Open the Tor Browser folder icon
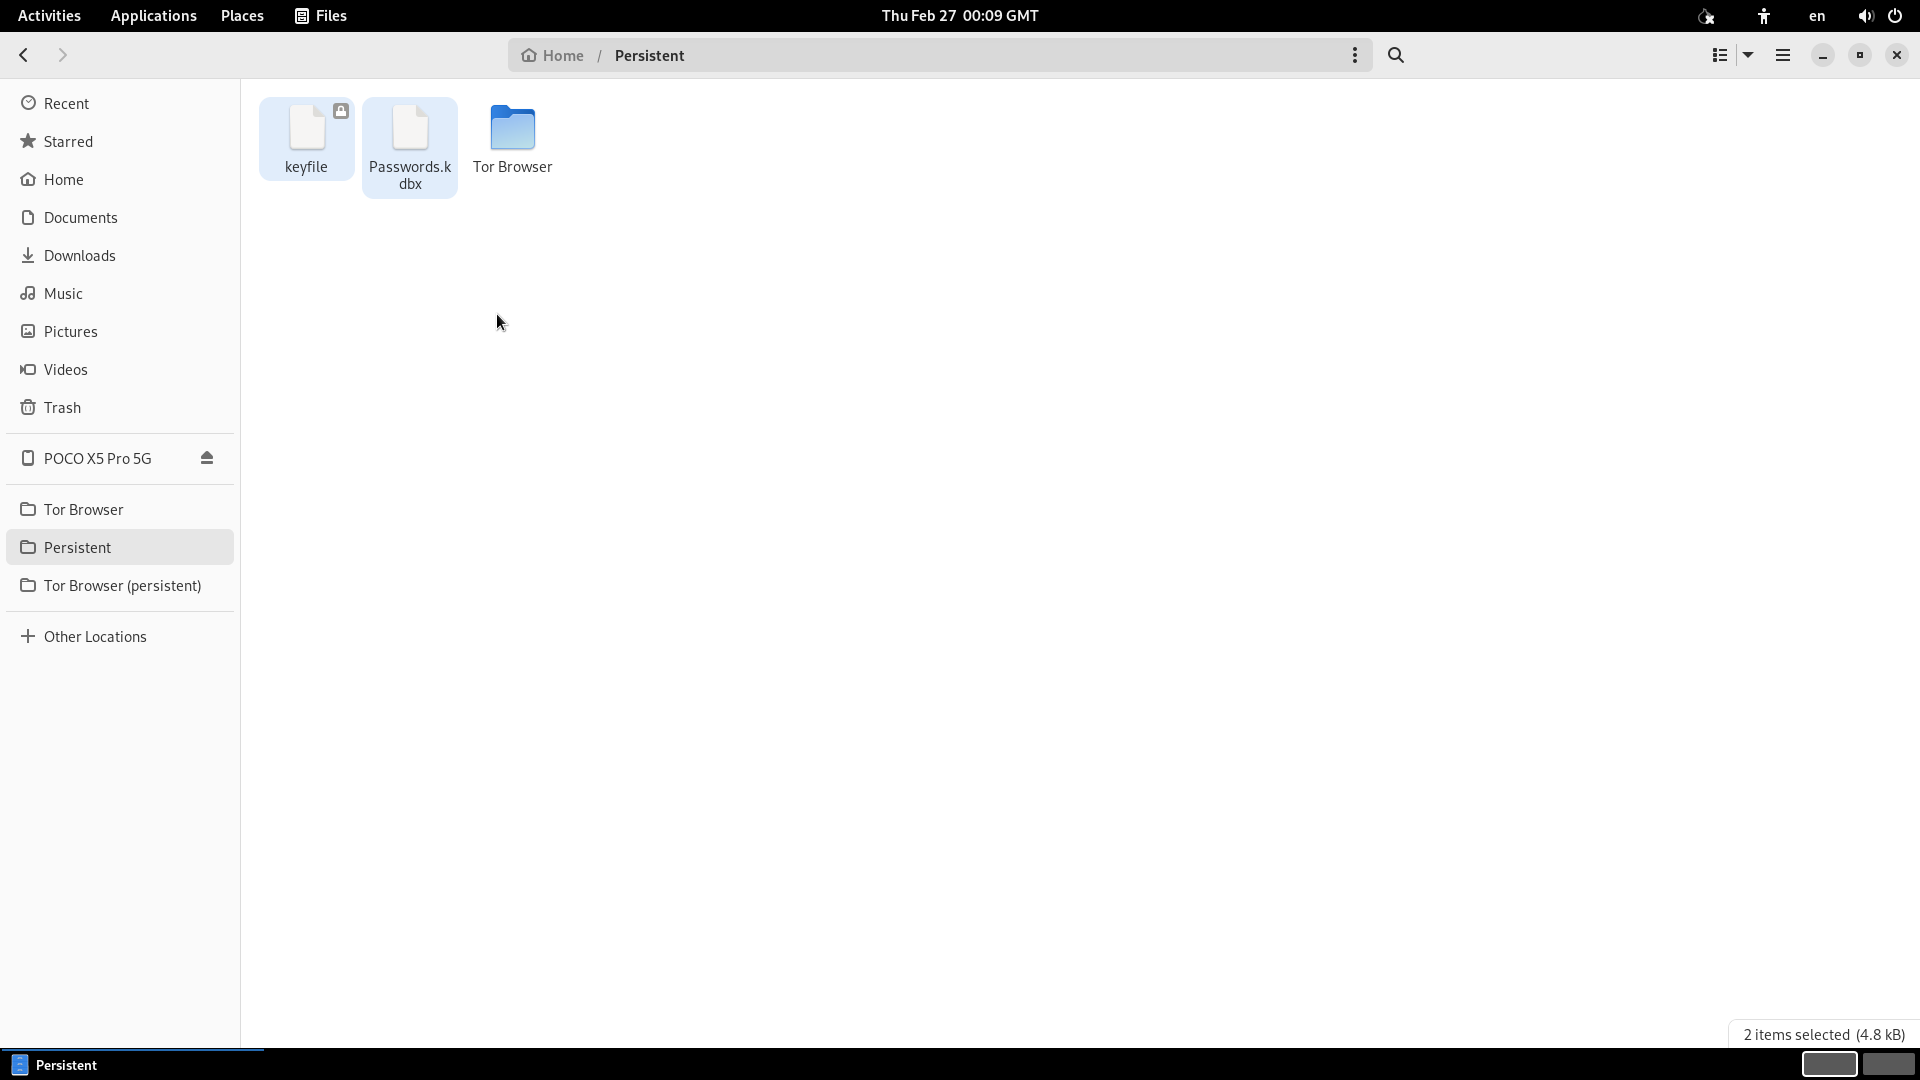Image resolution: width=1920 pixels, height=1080 pixels. click(x=513, y=130)
